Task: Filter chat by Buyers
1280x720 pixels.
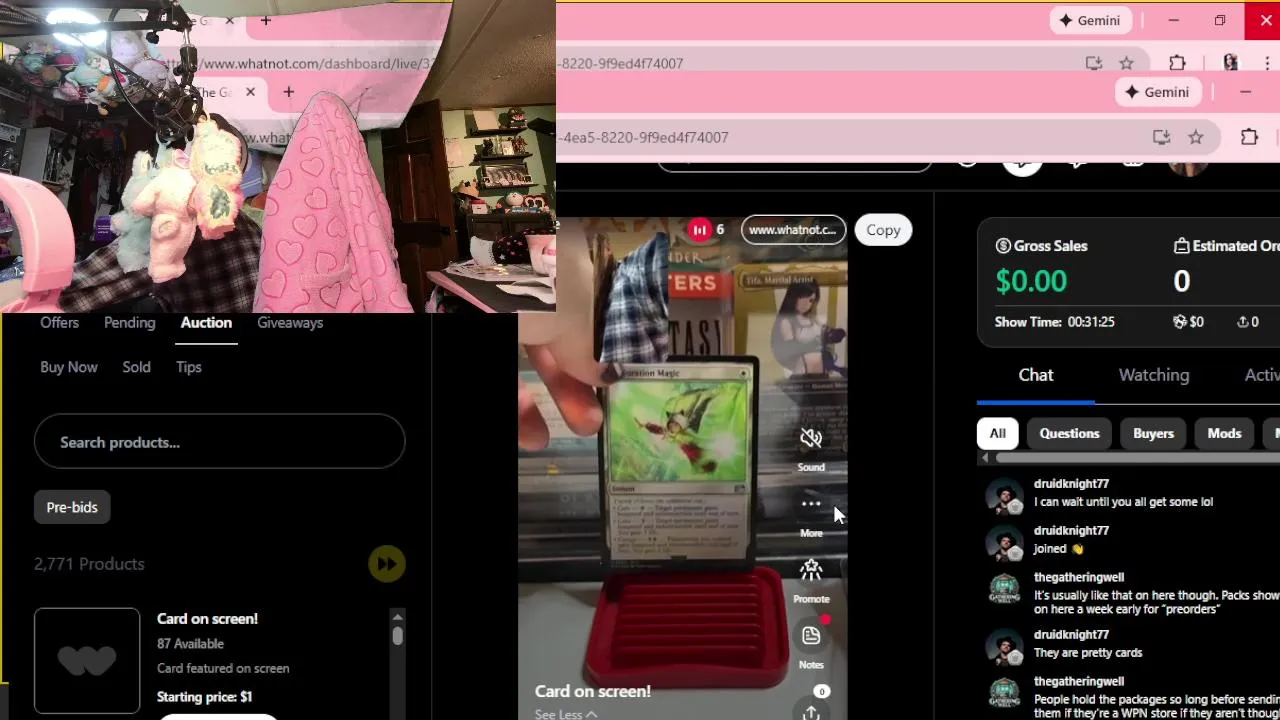Action: click(1153, 433)
